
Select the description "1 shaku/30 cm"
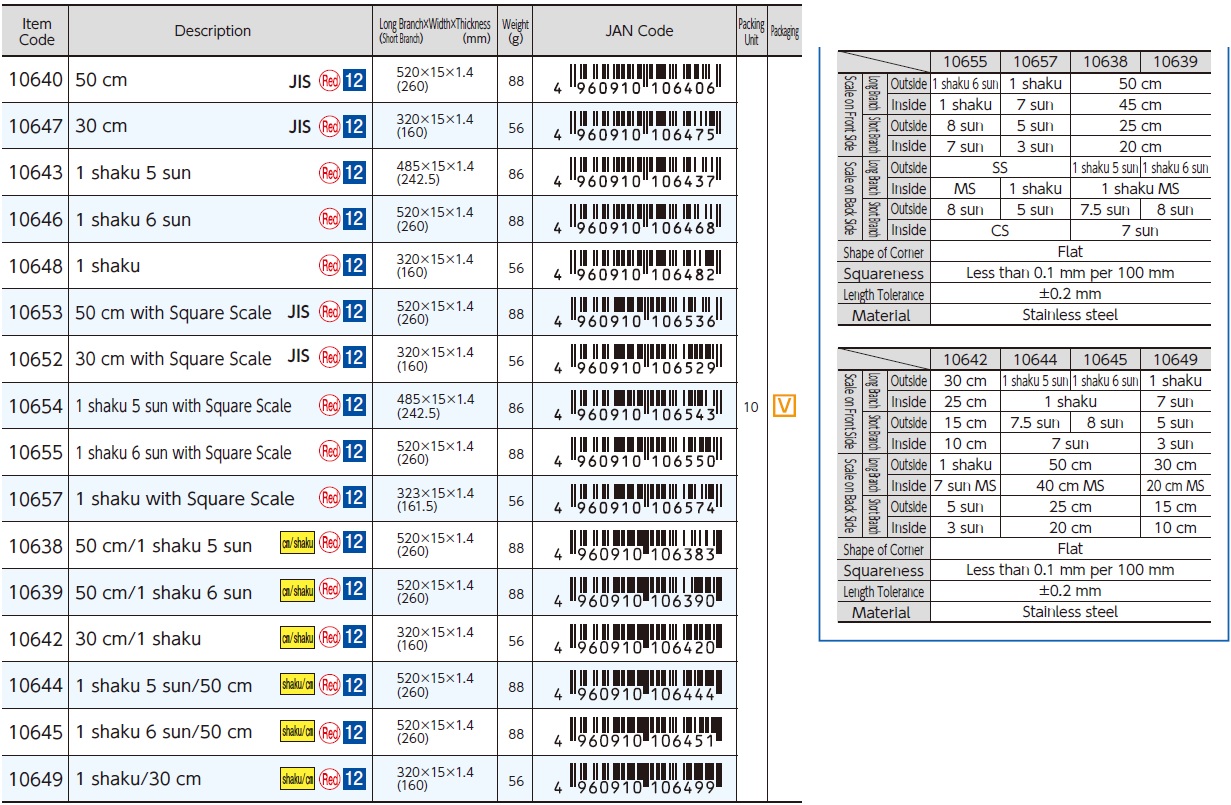138,779
